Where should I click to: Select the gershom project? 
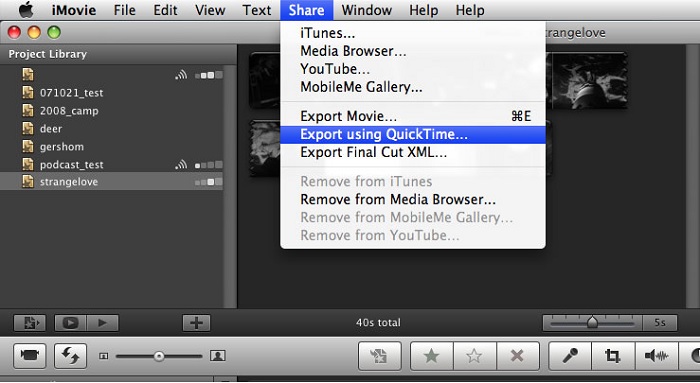tap(112, 146)
